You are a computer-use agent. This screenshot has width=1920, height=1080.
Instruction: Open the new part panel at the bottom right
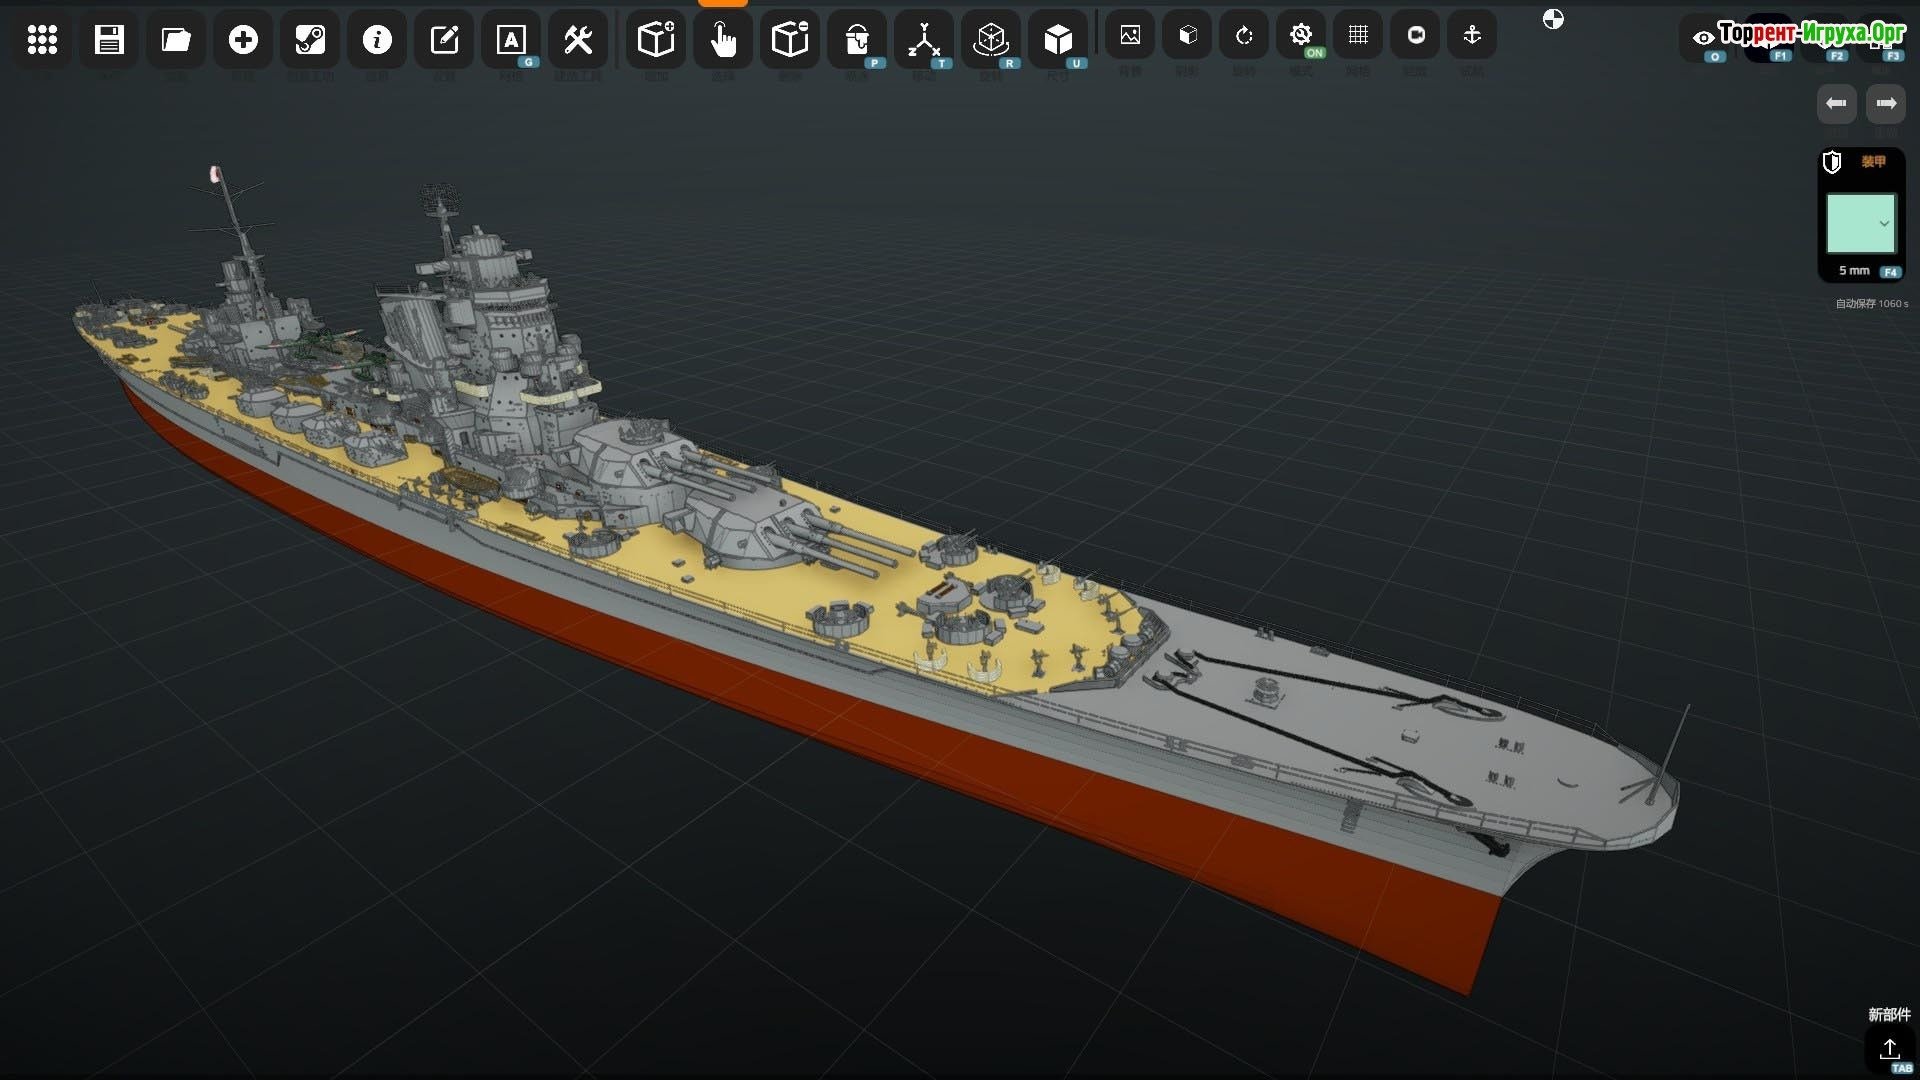(x=1889, y=1048)
